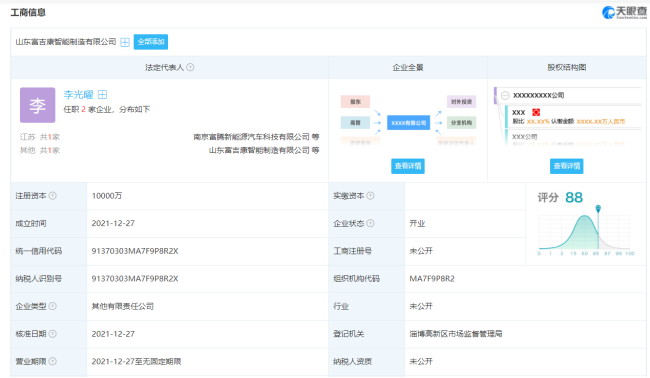This screenshot has height=378, width=650.
Task: Click help icon next to 企业状态
Action: pyautogui.click(x=371, y=223)
